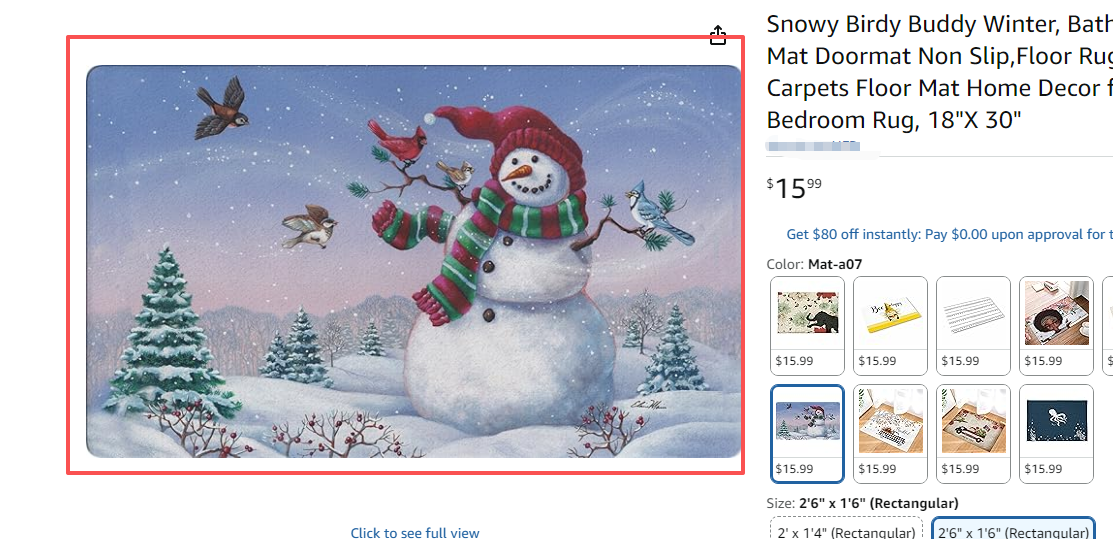The width and height of the screenshot is (1113, 539).
Task: Pick the navy octopus mat swatch
Action: pyautogui.click(x=1056, y=433)
